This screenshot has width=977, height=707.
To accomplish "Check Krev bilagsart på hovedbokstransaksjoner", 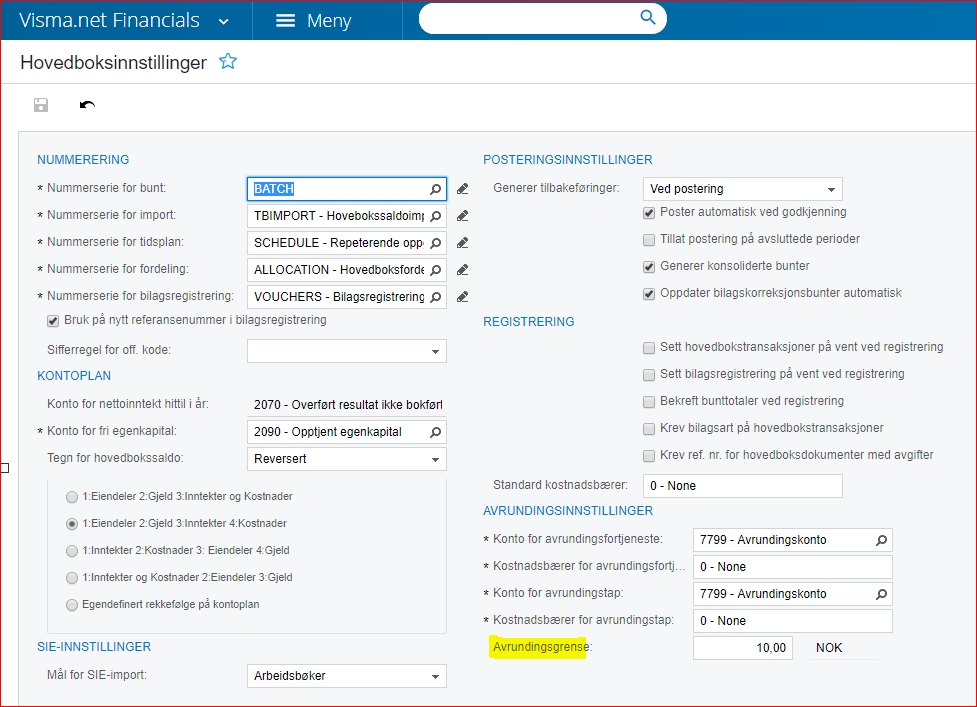I will tap(649, 429).
